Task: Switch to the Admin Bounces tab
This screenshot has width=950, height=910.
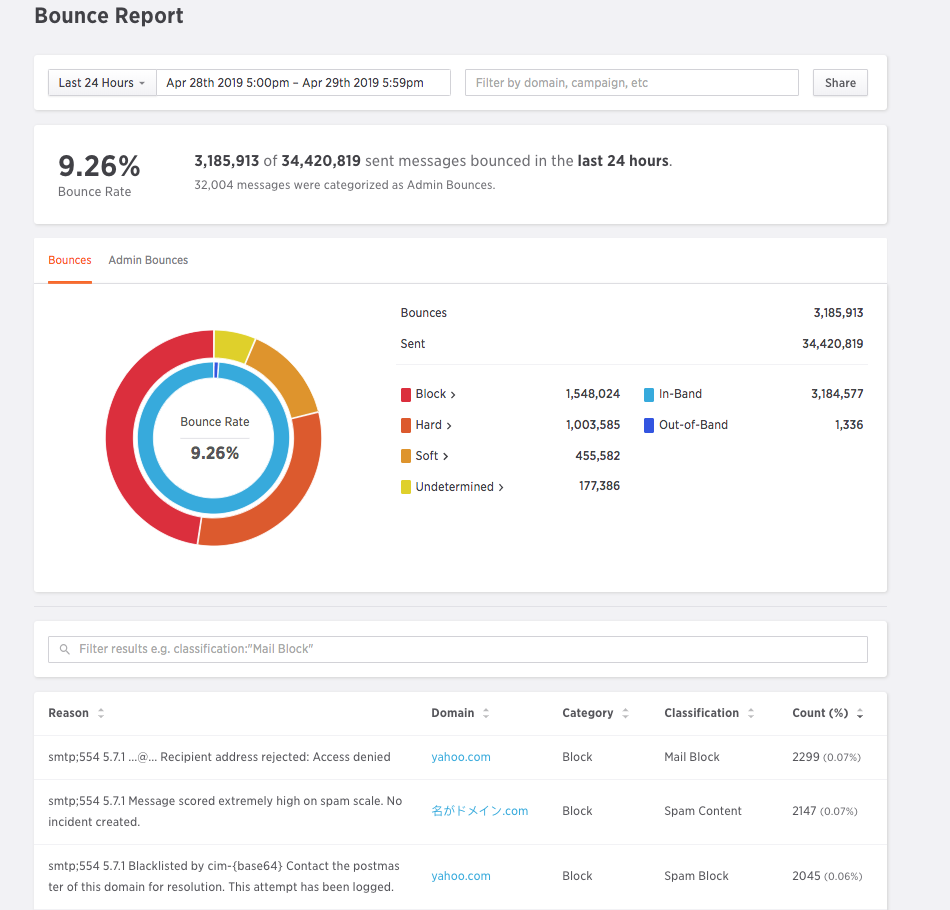Action: [x=148, y=260]
